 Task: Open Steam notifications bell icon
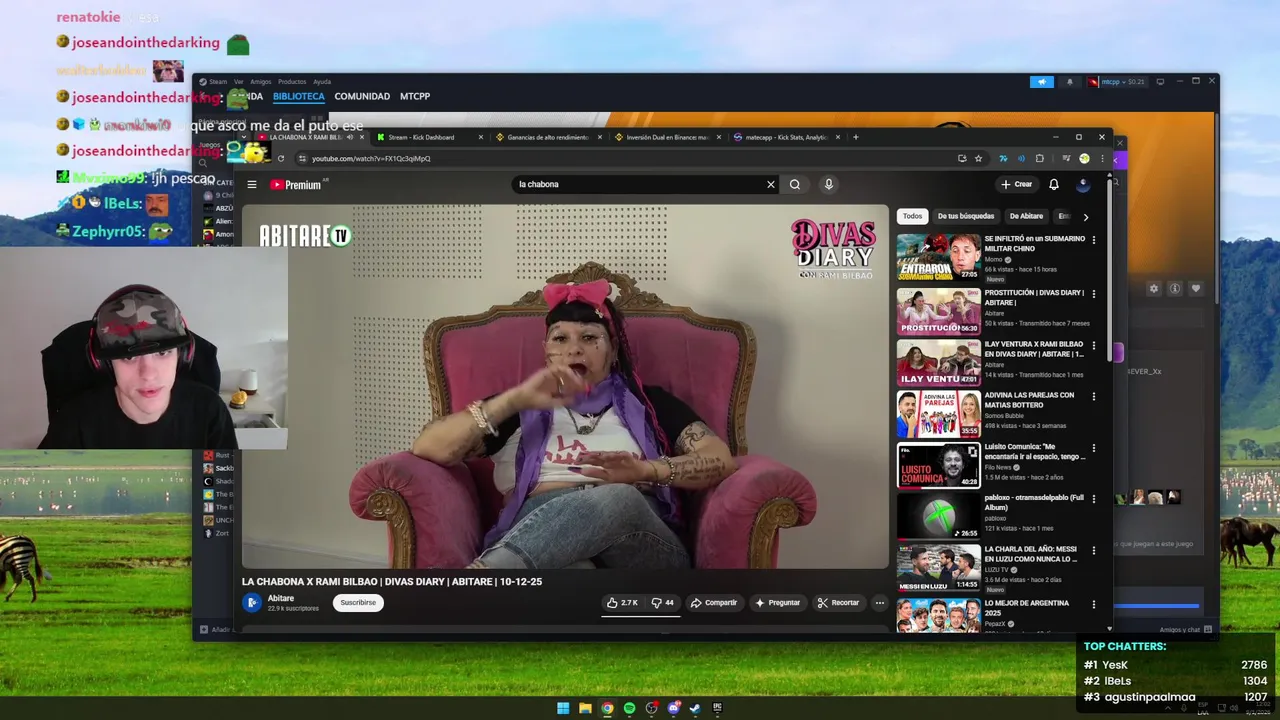coord(1069,82)
